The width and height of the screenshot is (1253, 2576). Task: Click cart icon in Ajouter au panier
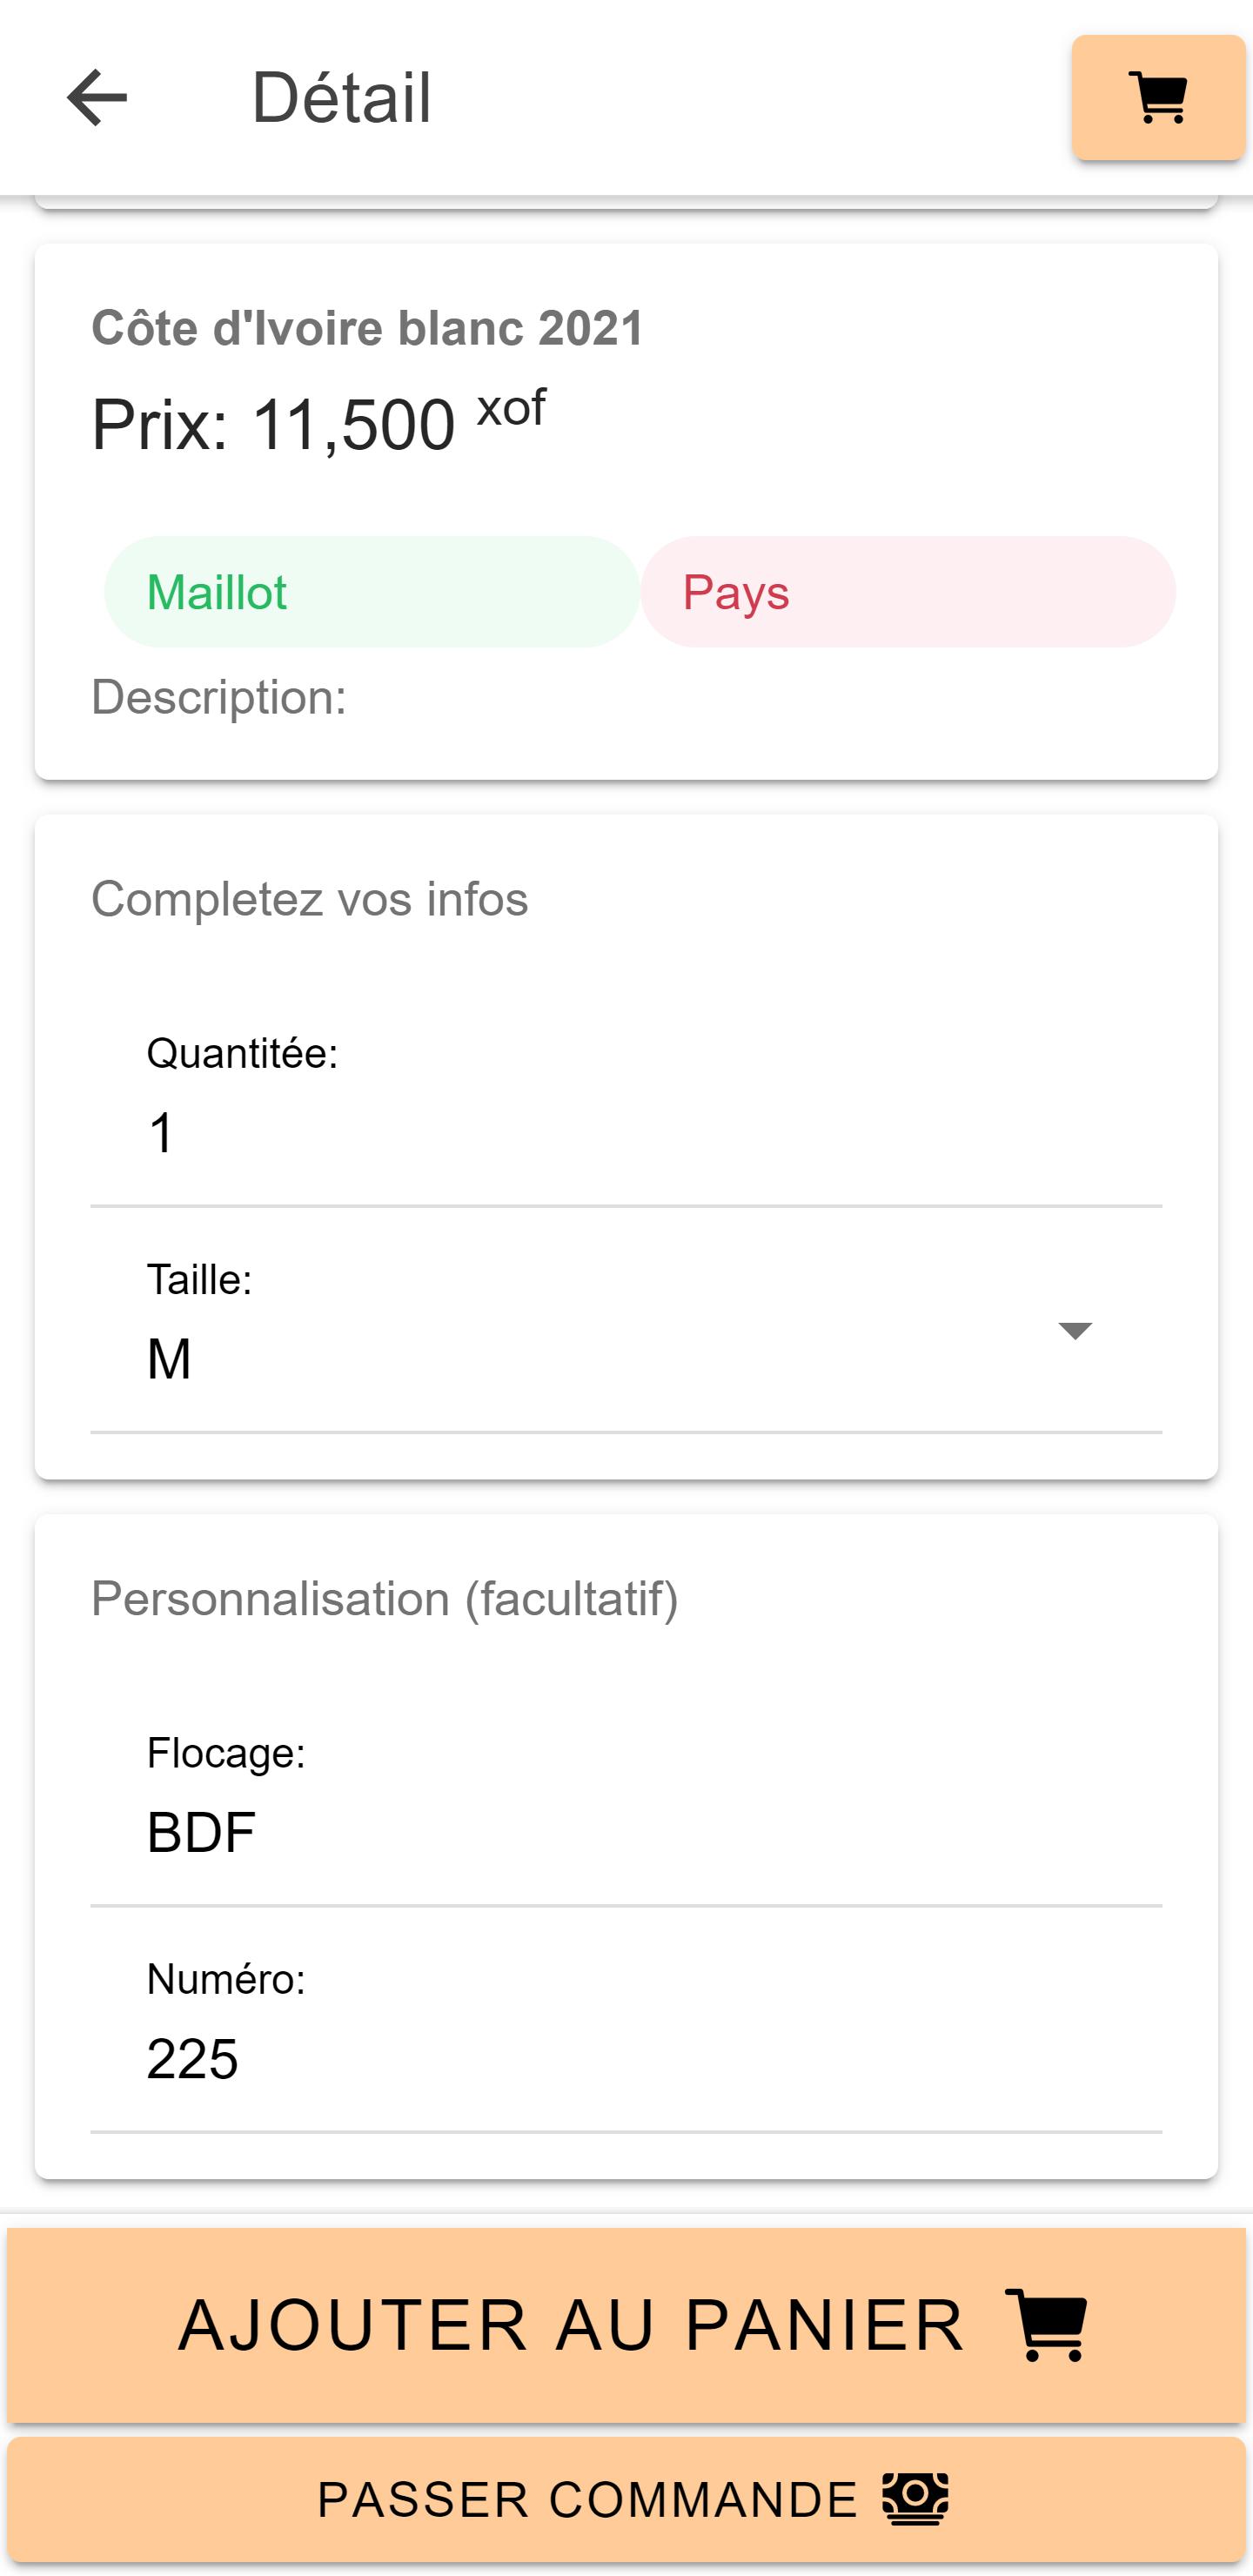pyautogui.click(x=1046, y=2324)
